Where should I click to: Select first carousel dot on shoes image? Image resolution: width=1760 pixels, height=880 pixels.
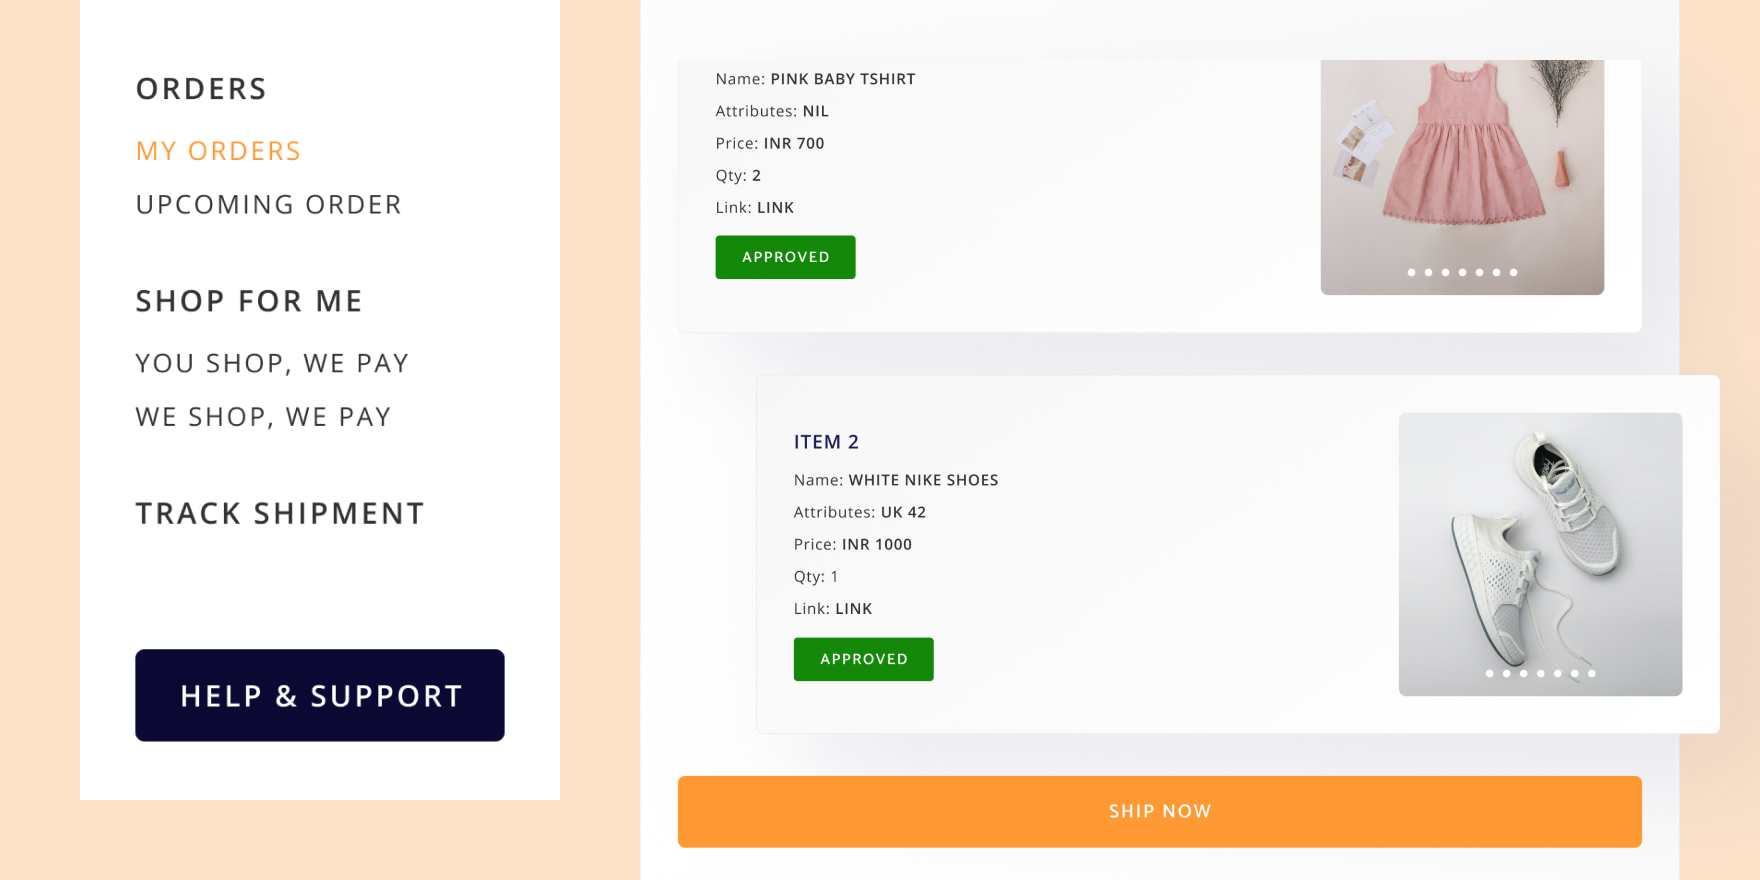coord(1489,674)
